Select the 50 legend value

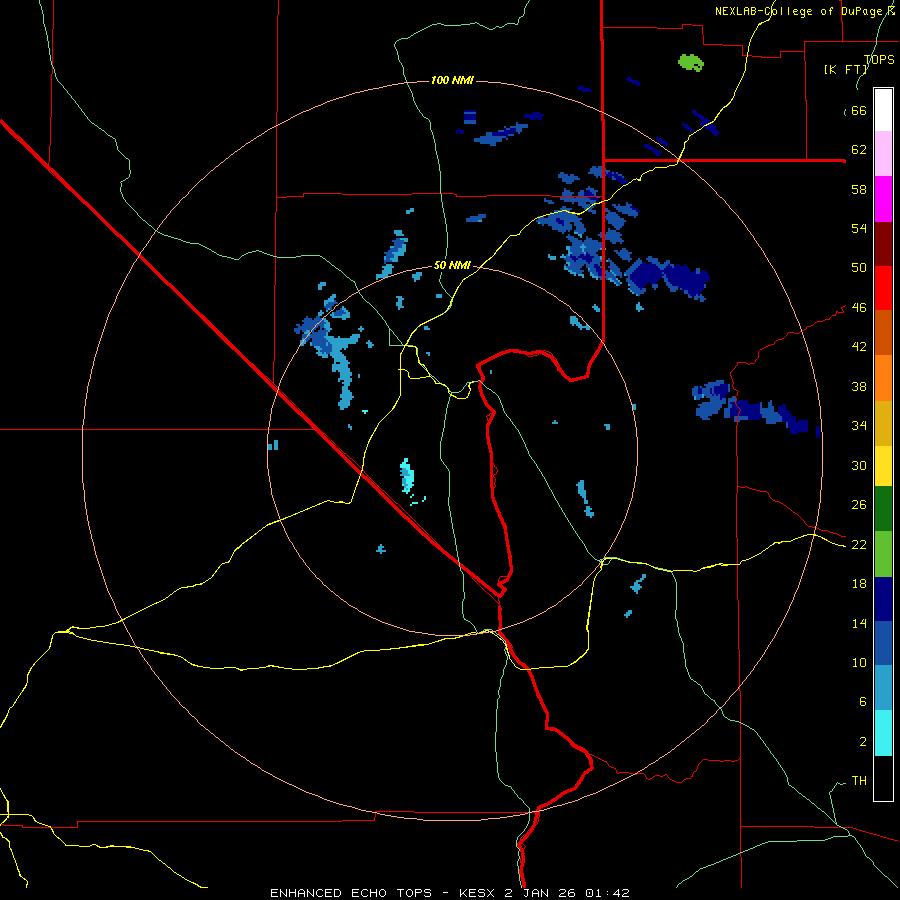click(x=859, y=267)
